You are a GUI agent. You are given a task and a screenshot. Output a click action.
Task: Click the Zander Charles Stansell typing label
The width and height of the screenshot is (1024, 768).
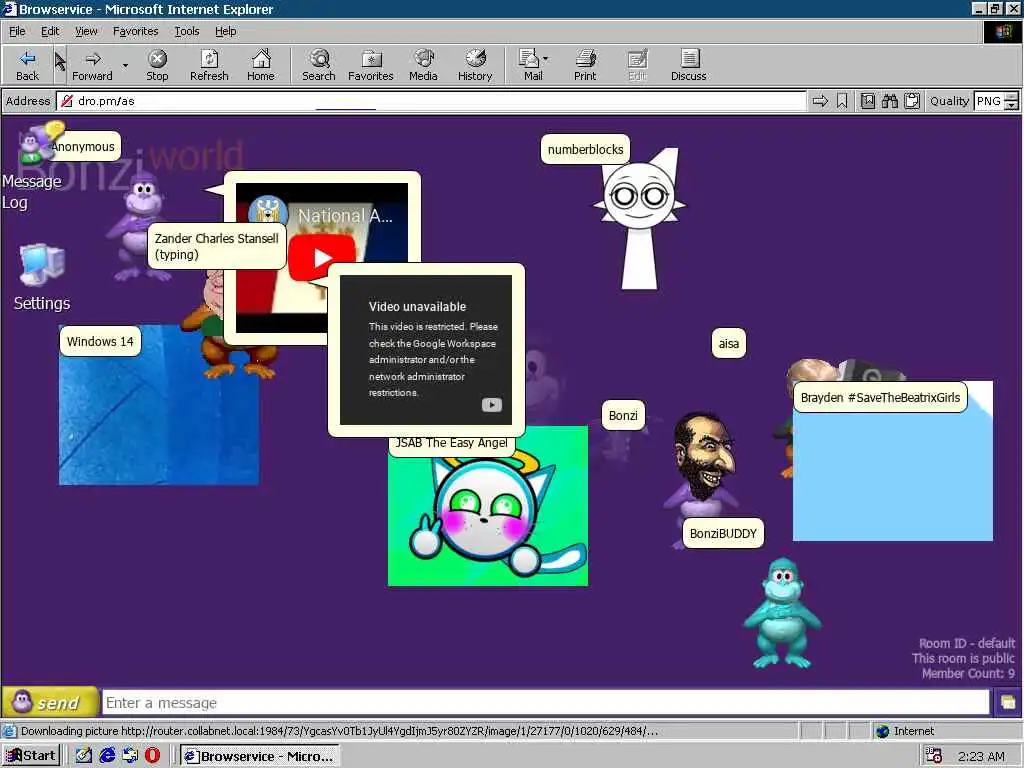pyautogui.click(x=216, y=246)
